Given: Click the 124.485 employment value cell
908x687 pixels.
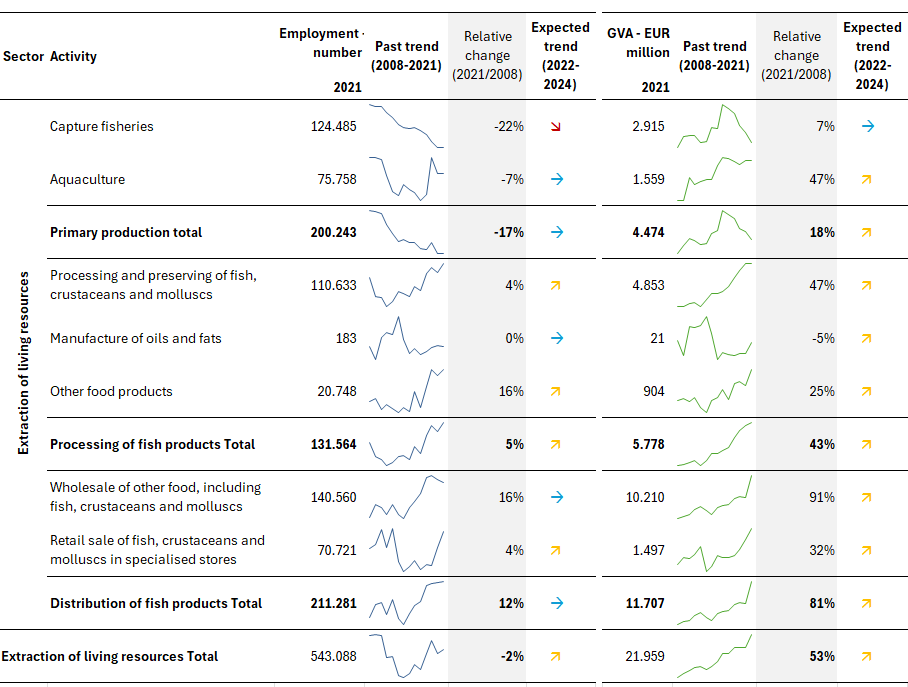Looking at the screenshot, I should click(333, 127).
